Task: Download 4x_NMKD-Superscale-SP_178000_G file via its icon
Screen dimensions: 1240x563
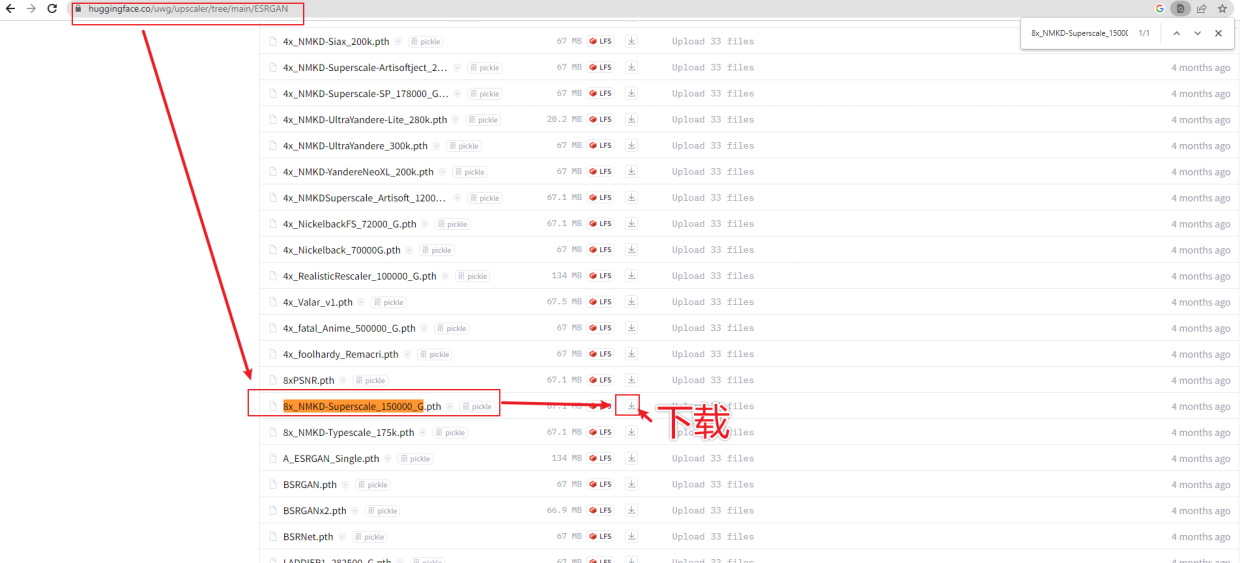Action: (x=631, y=93)
